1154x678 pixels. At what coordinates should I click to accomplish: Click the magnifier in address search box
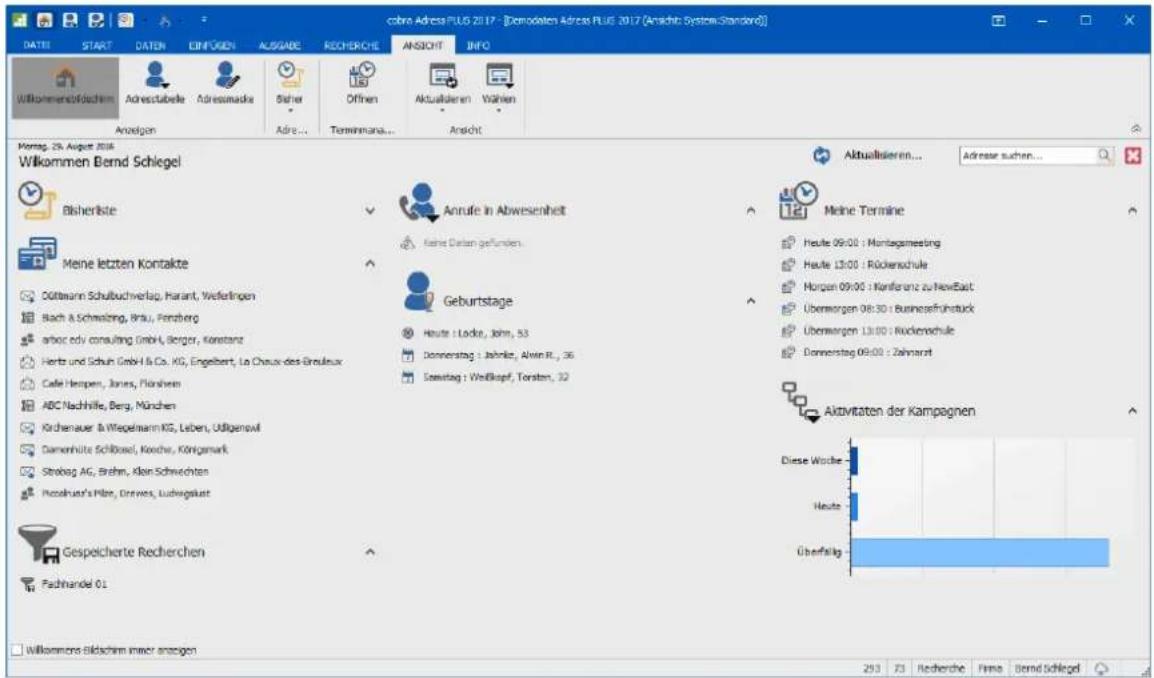[1104, 155]
